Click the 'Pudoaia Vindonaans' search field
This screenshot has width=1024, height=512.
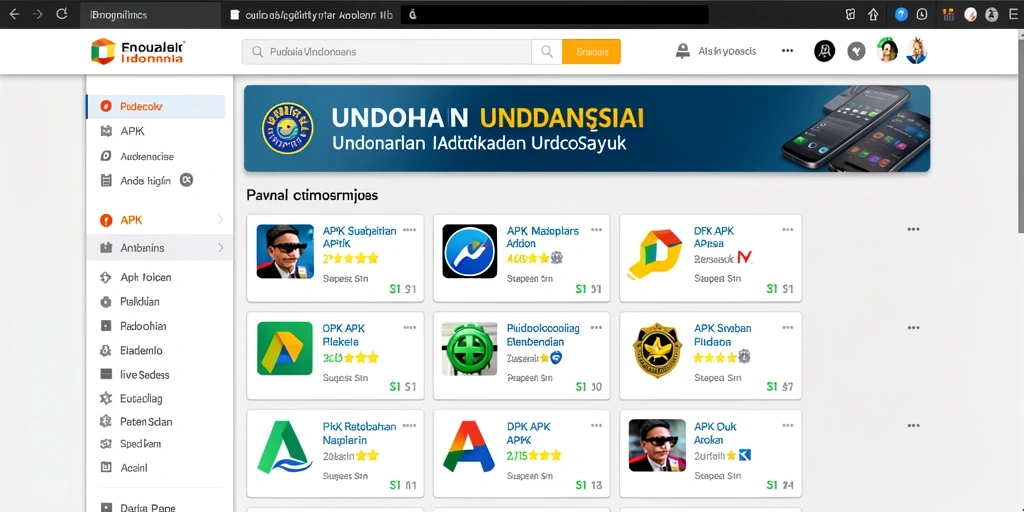tap(387, 52)
